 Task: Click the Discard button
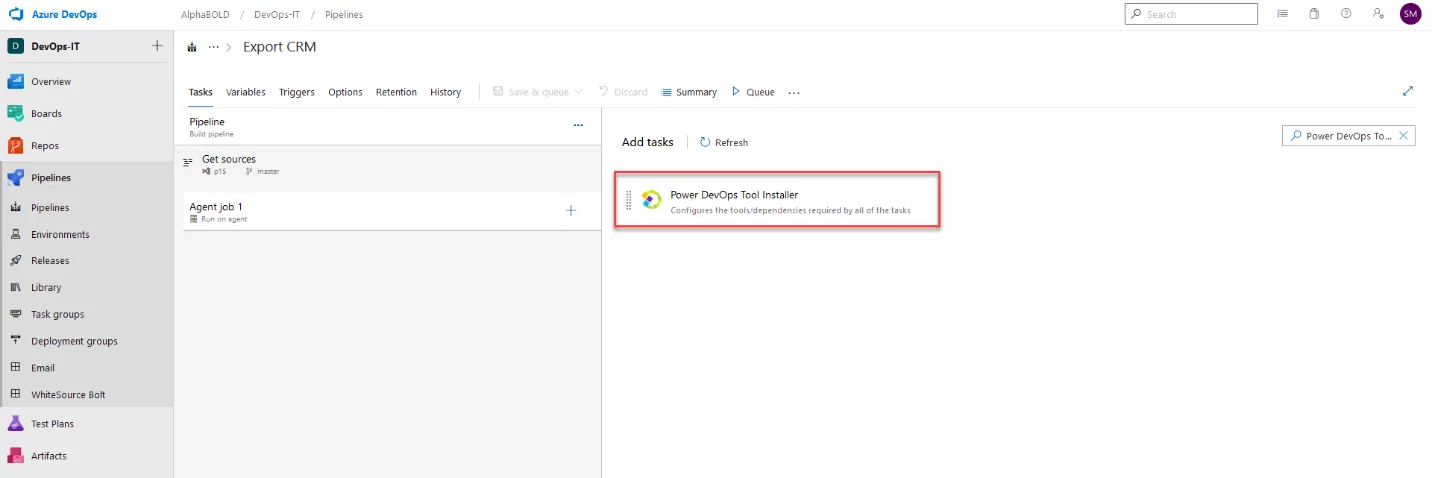pyautogui.click(x=623, y=92)
